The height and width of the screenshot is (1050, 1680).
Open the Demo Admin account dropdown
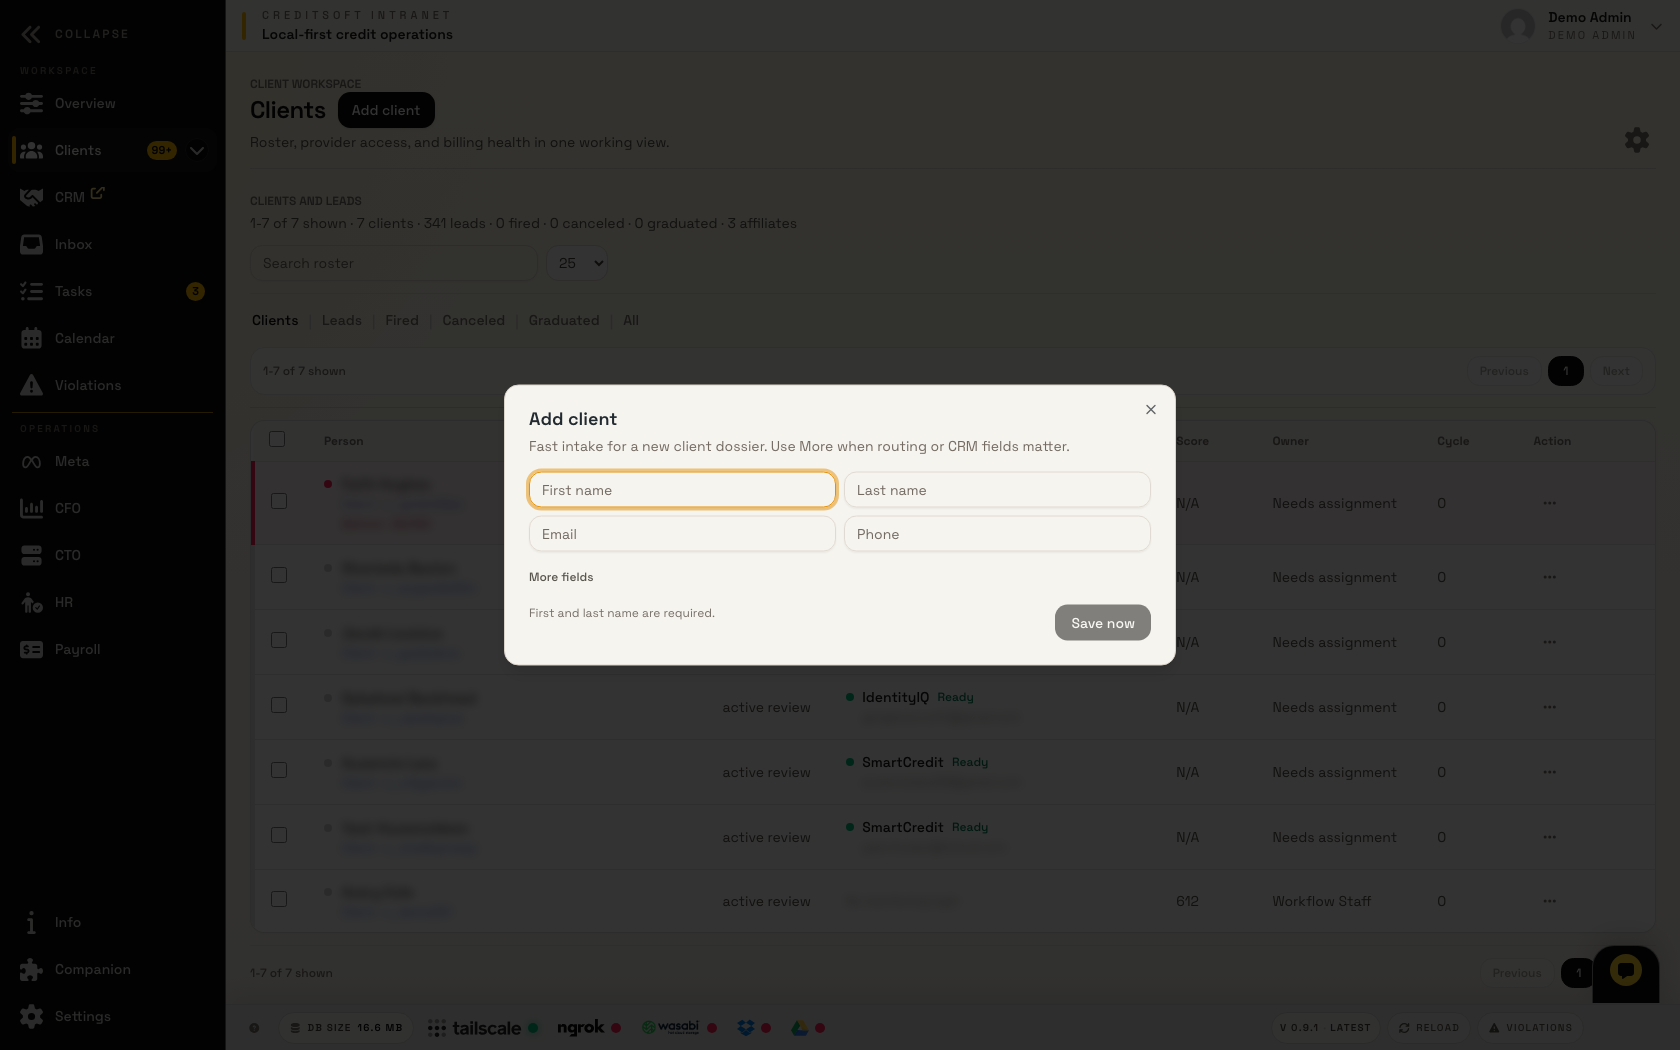pos(1656,27)
